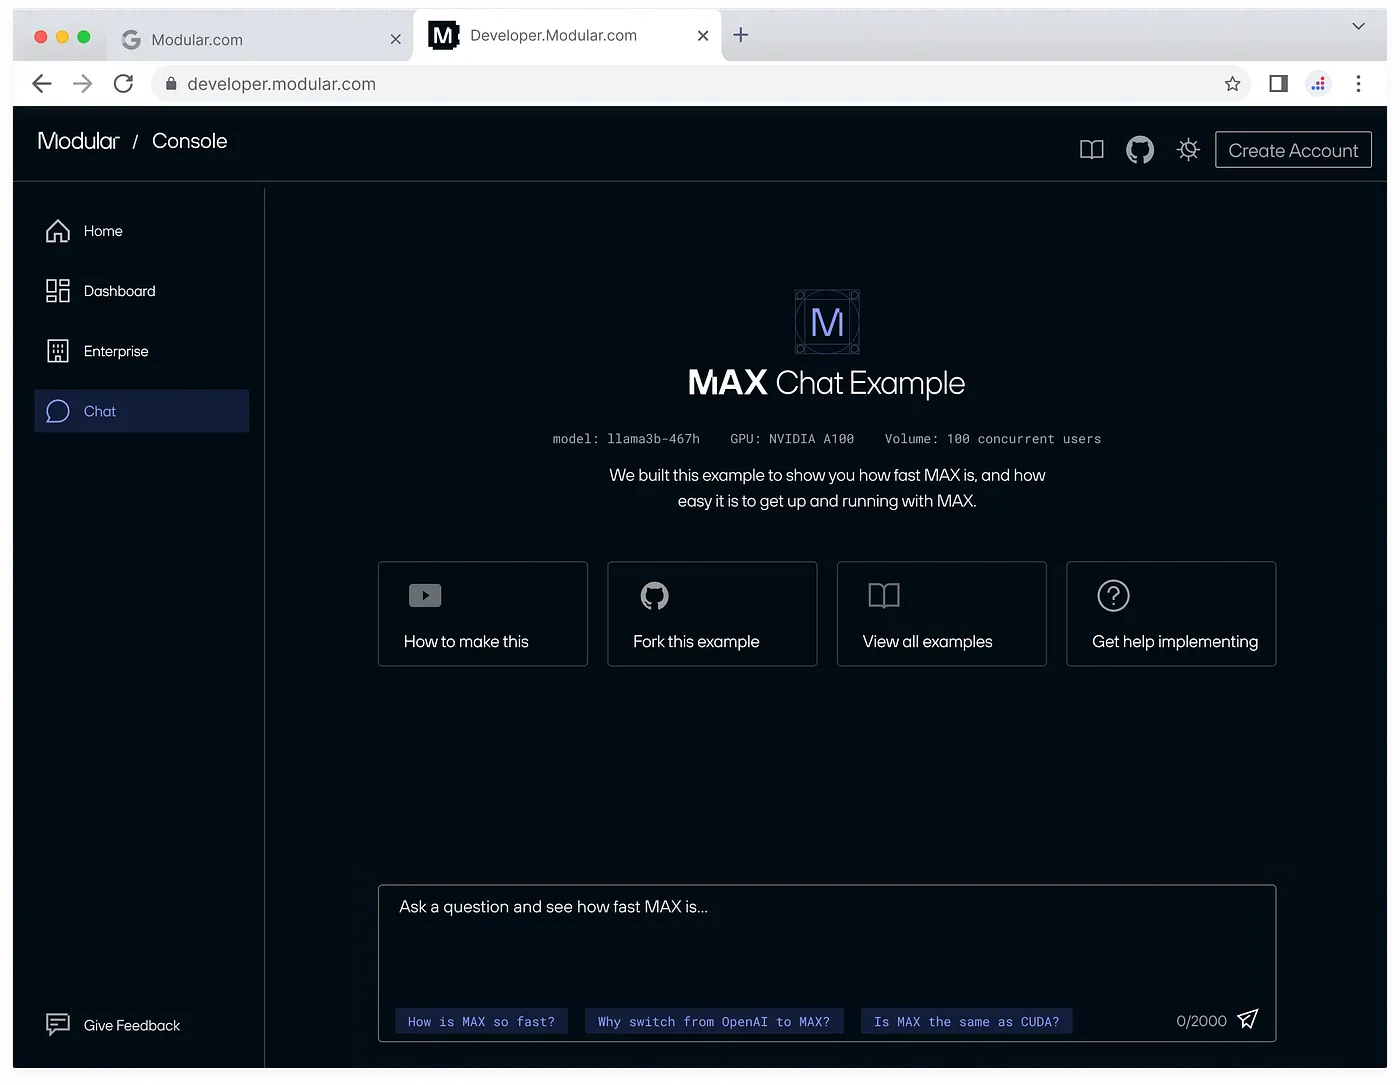
Task: Click the Console breadcrumb text
Action: click(x=190, y=141)
